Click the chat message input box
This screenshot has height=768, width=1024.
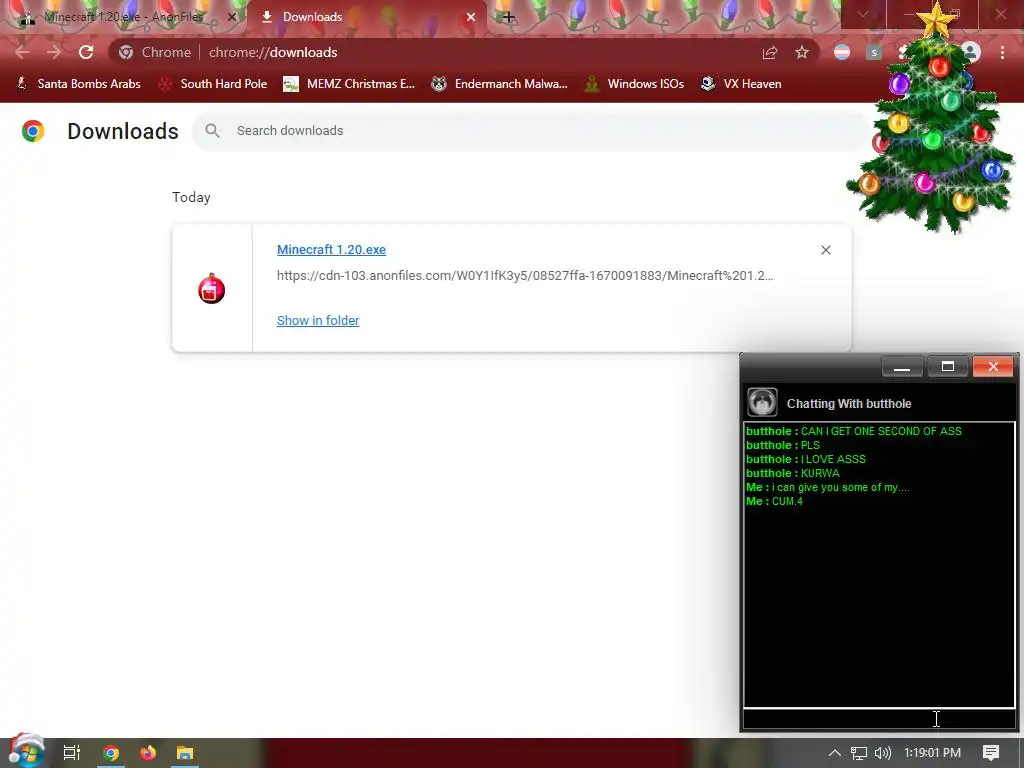click(x=879, y=719)
